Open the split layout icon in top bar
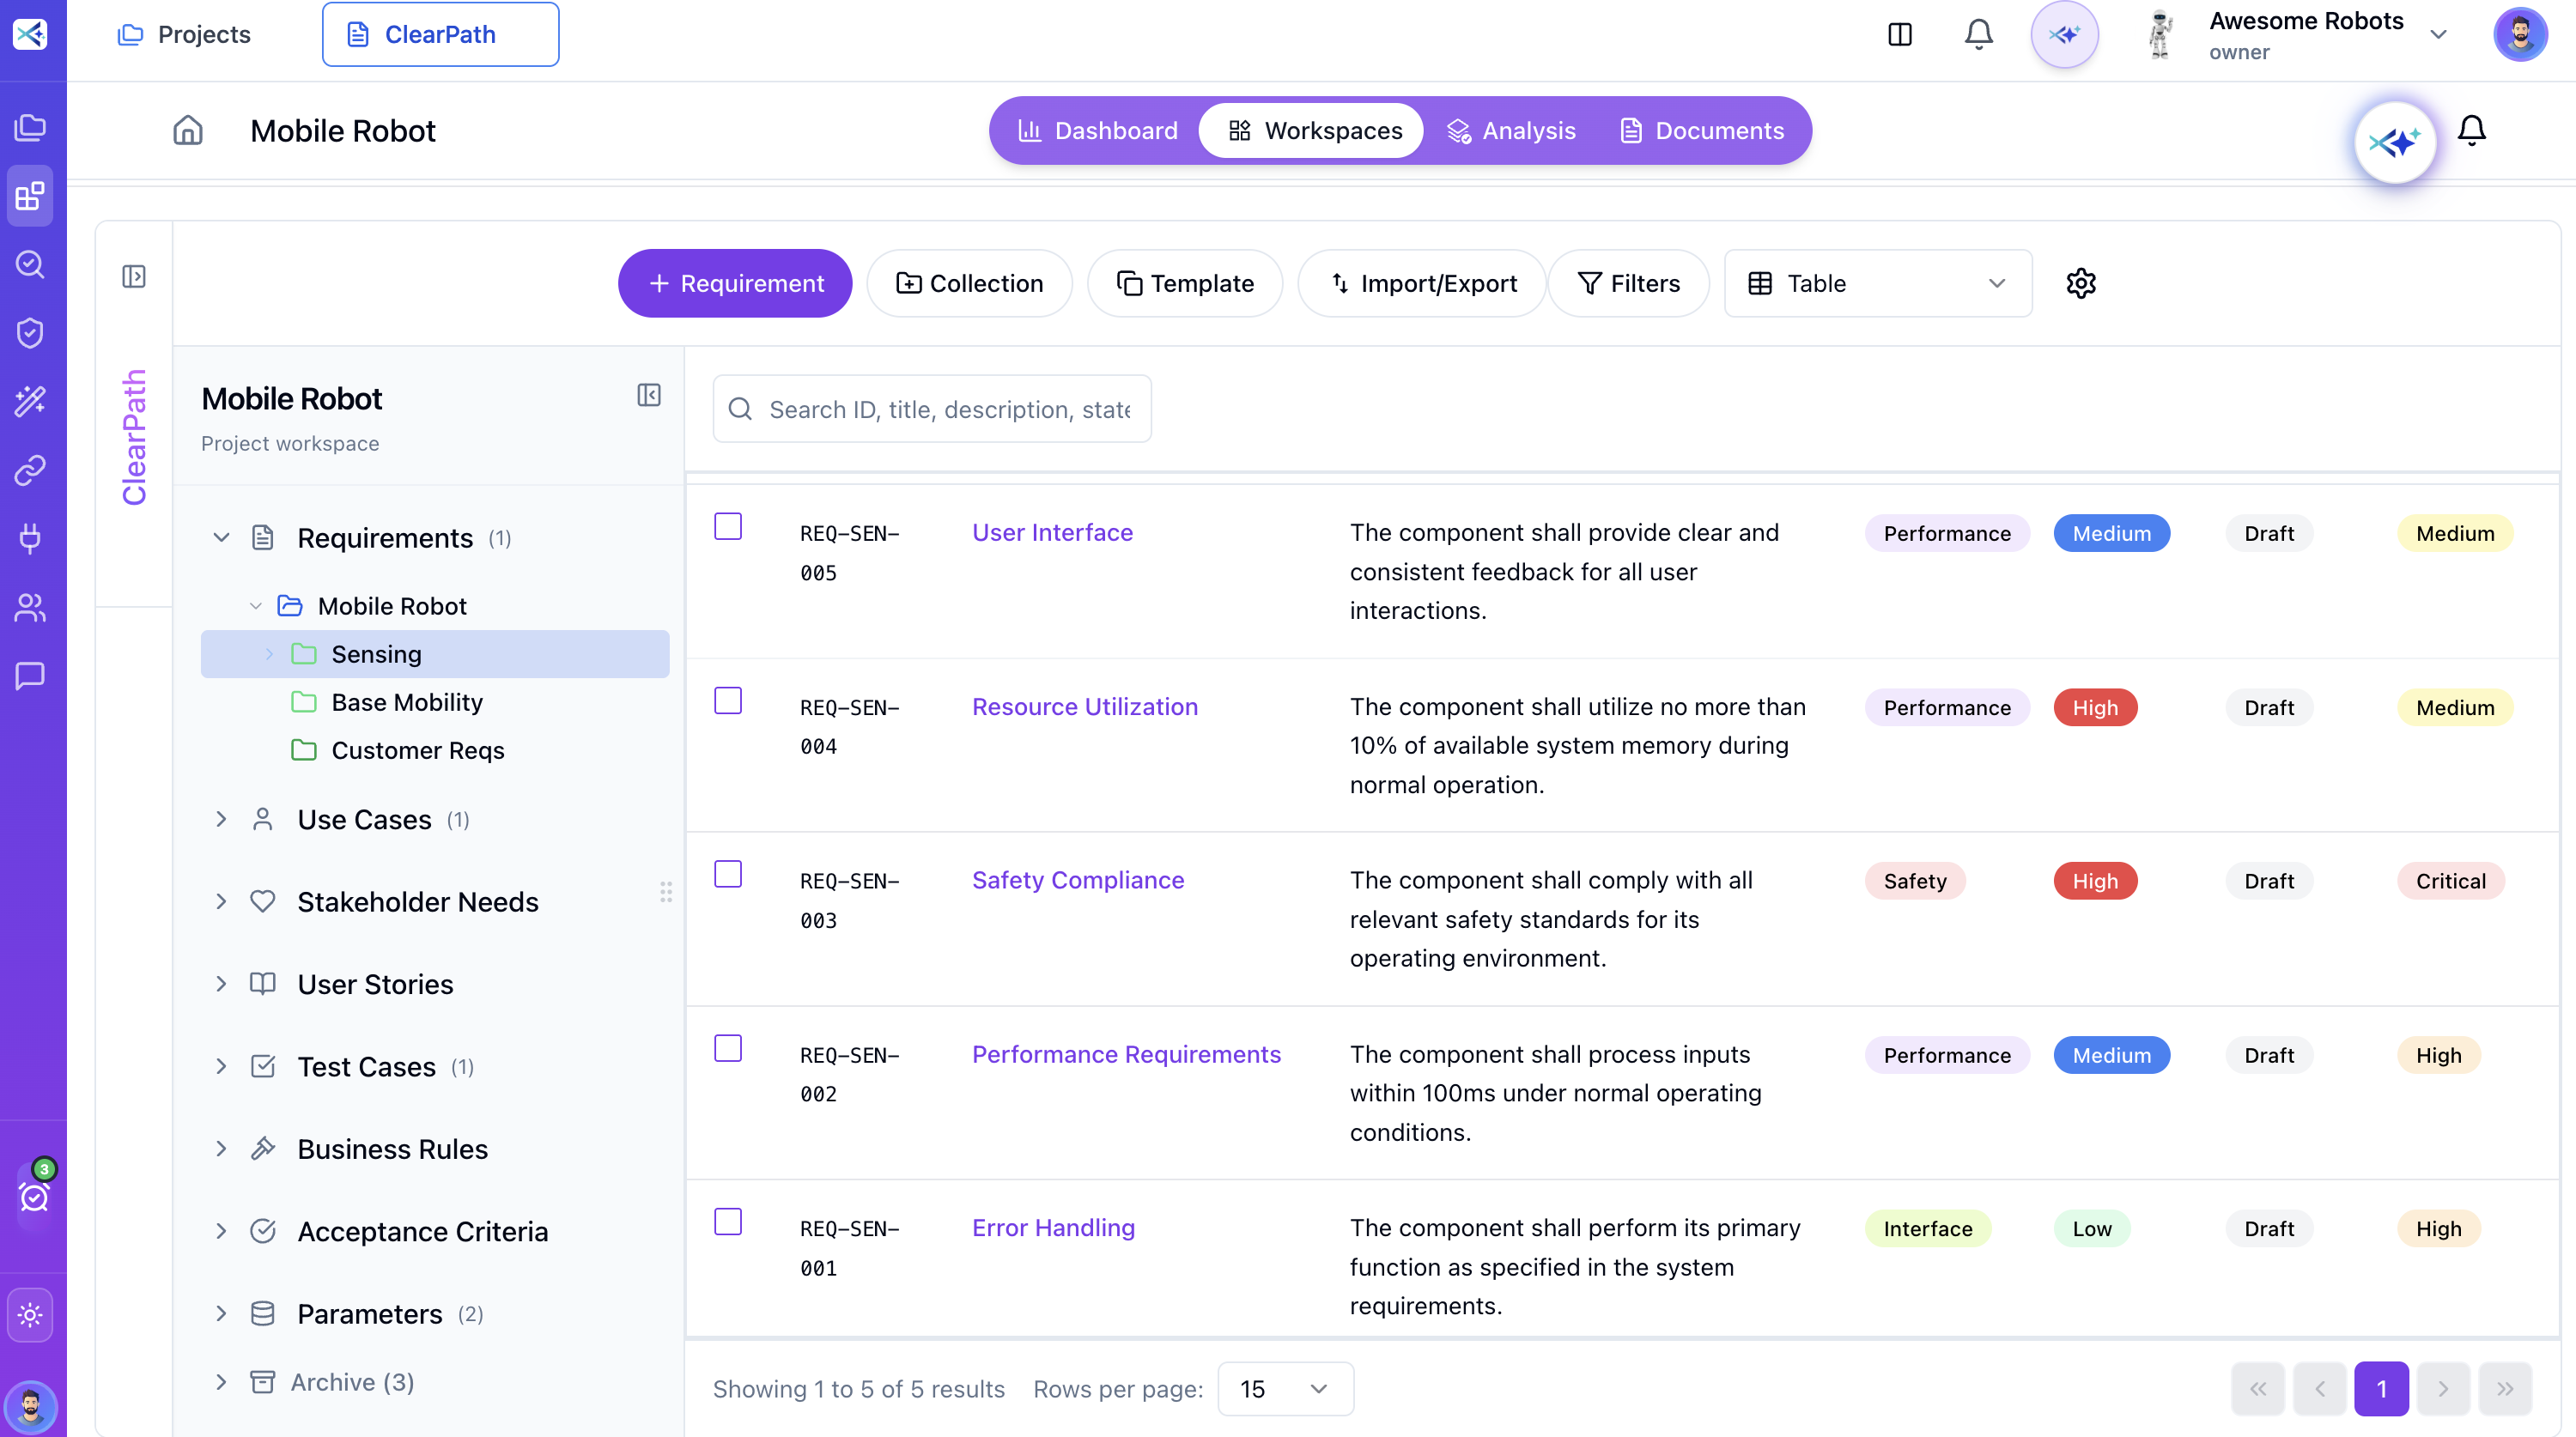Screen dimensions: 2576x1437 click(1899, 34)
